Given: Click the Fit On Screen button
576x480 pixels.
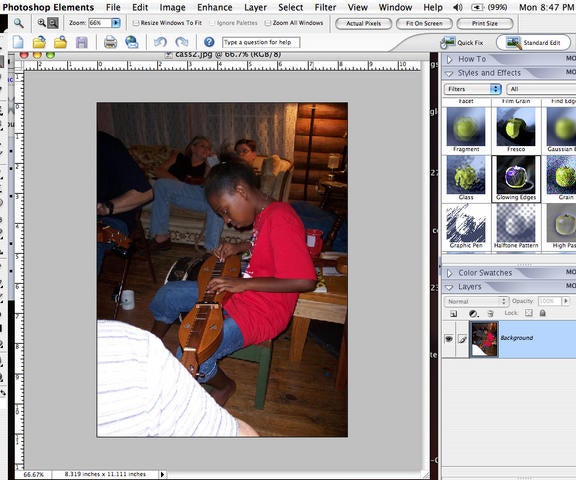Looking at the screenshot, I should pos(424,24).
